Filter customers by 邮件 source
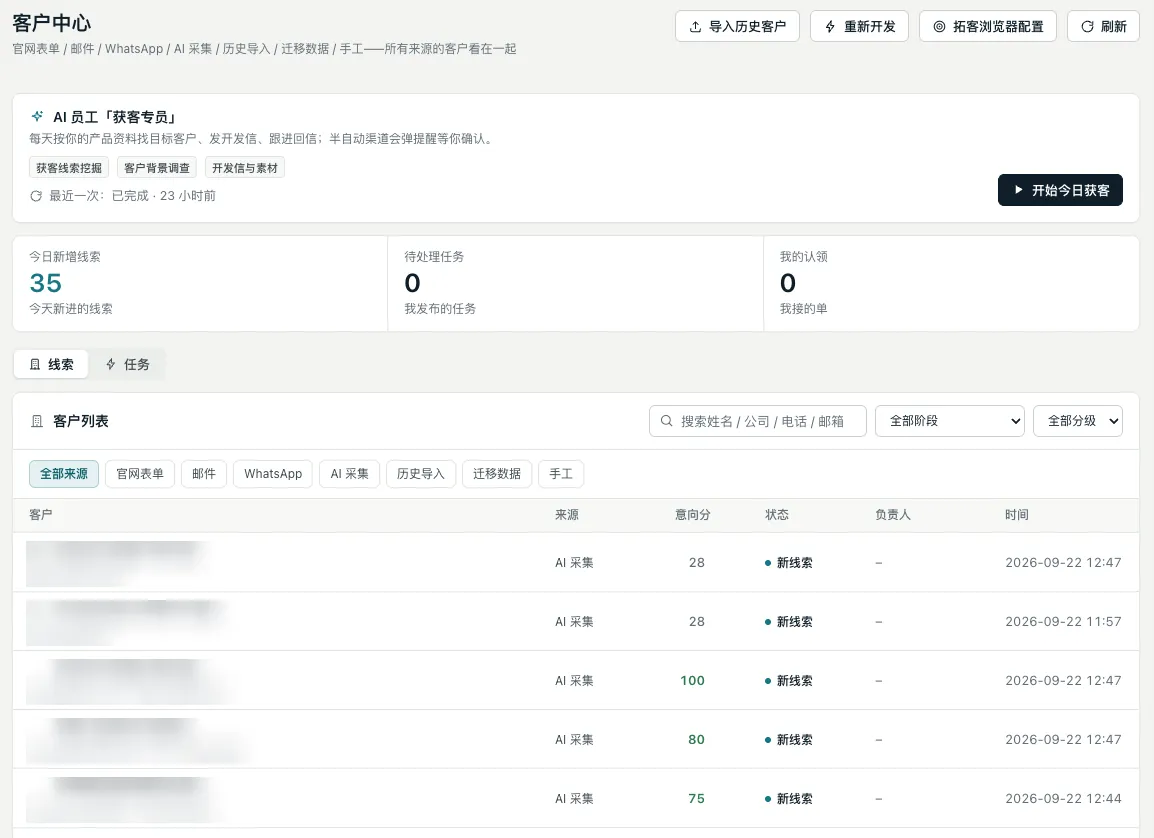Image resolution: width=1154 pixels, height=838 pixels. [x=204, y=474]
